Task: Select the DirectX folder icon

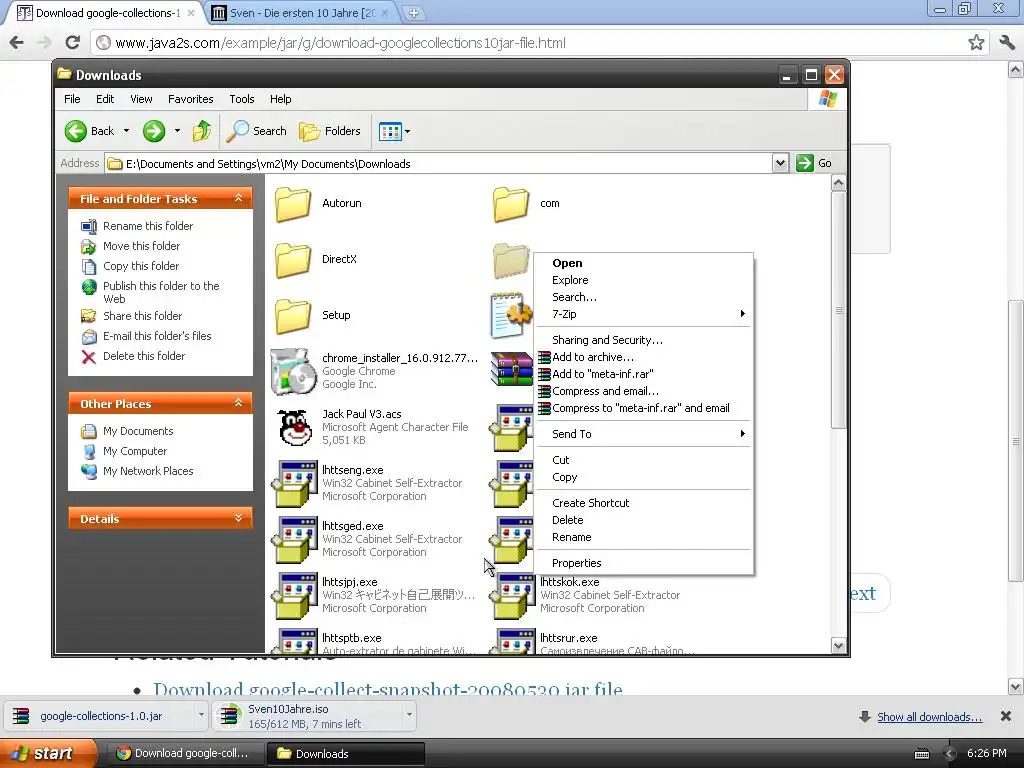Action: (293, 260)
